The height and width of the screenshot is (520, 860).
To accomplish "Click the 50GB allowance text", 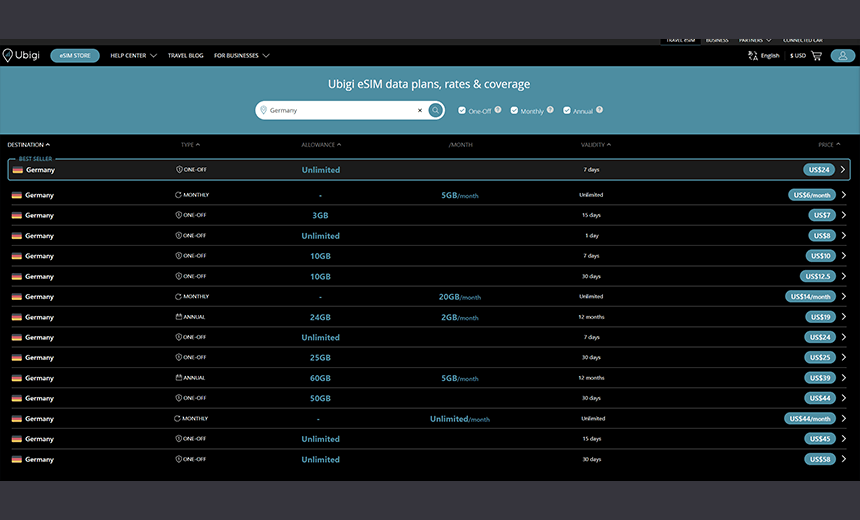I will click(320, 398).
